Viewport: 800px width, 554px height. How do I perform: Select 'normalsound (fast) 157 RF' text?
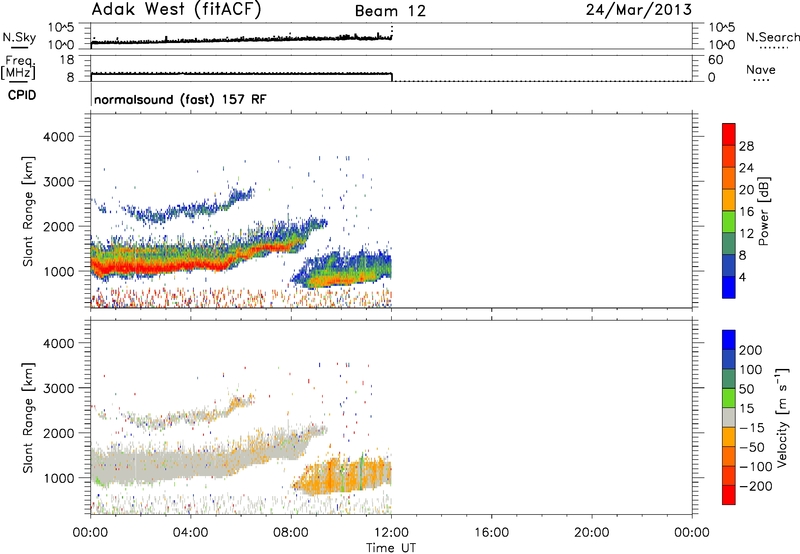pos(180,99)
